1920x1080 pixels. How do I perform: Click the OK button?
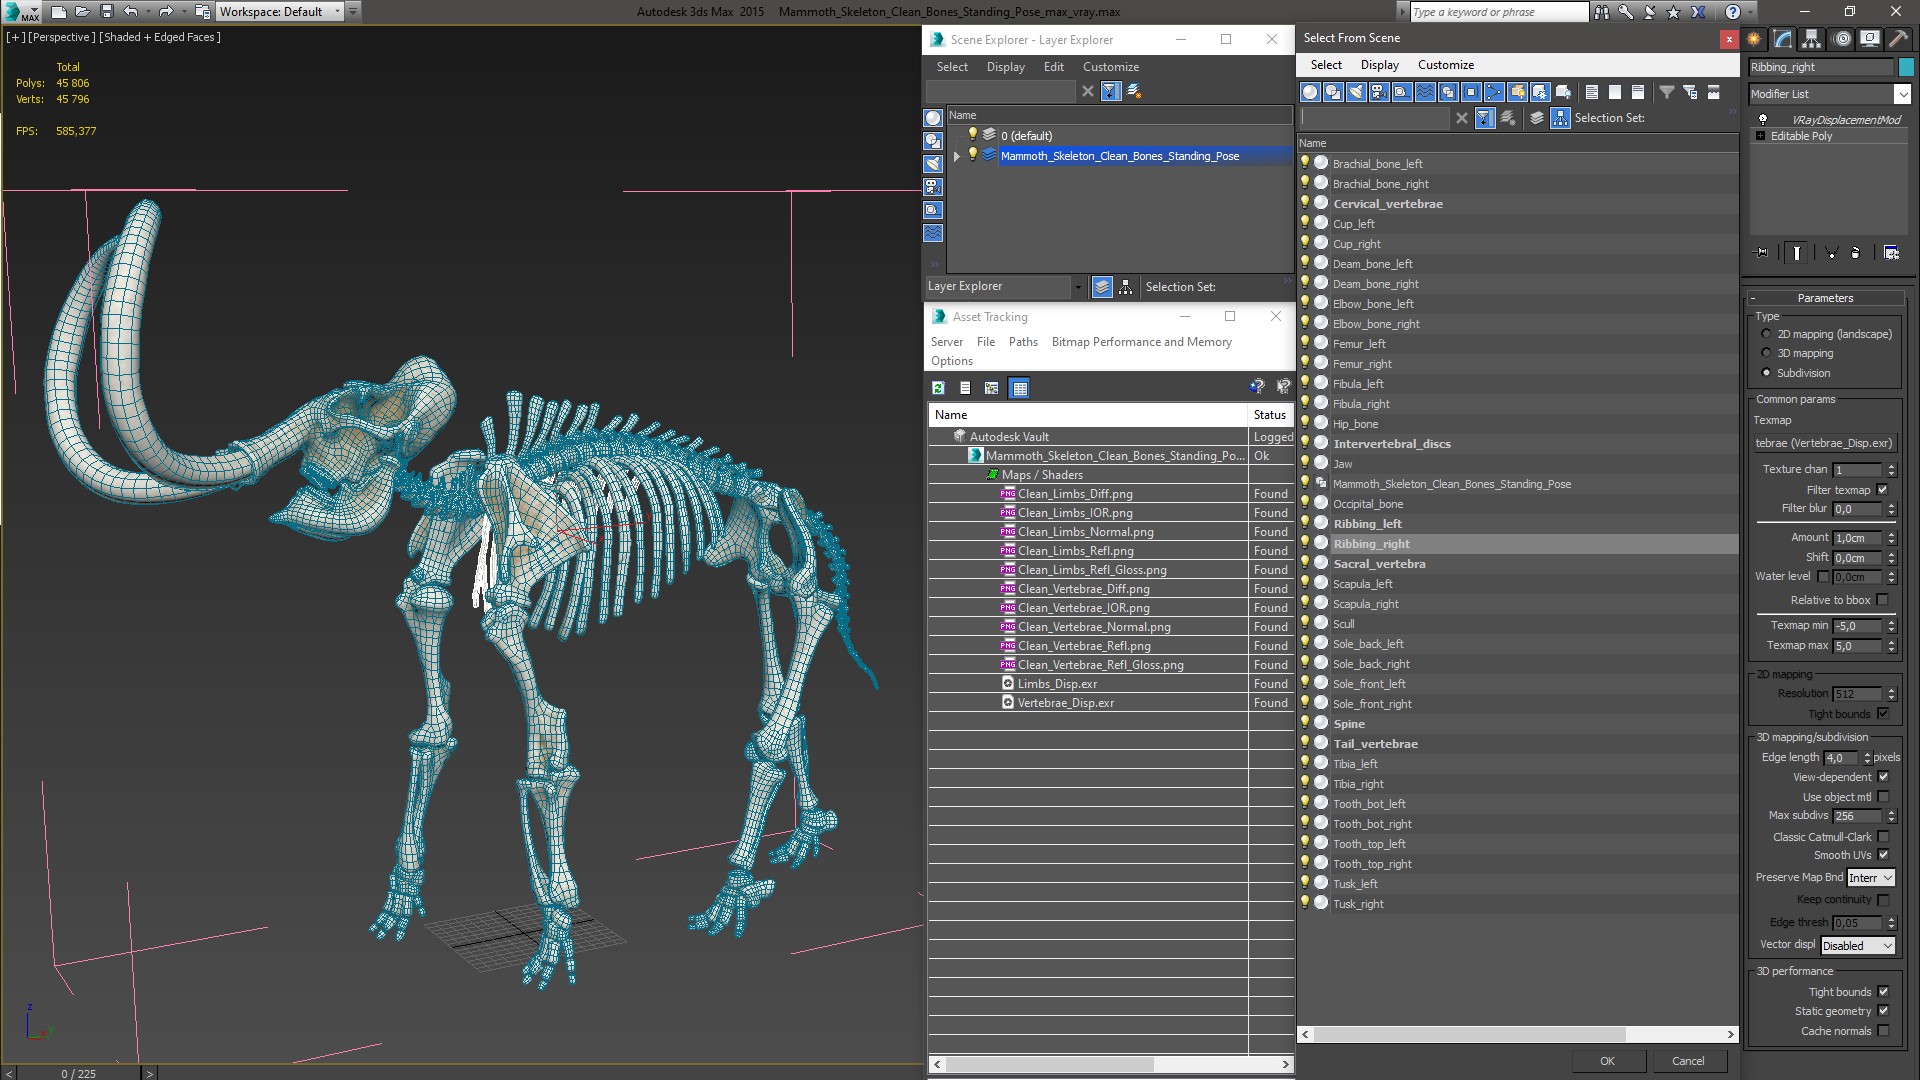[1607, 1061]
